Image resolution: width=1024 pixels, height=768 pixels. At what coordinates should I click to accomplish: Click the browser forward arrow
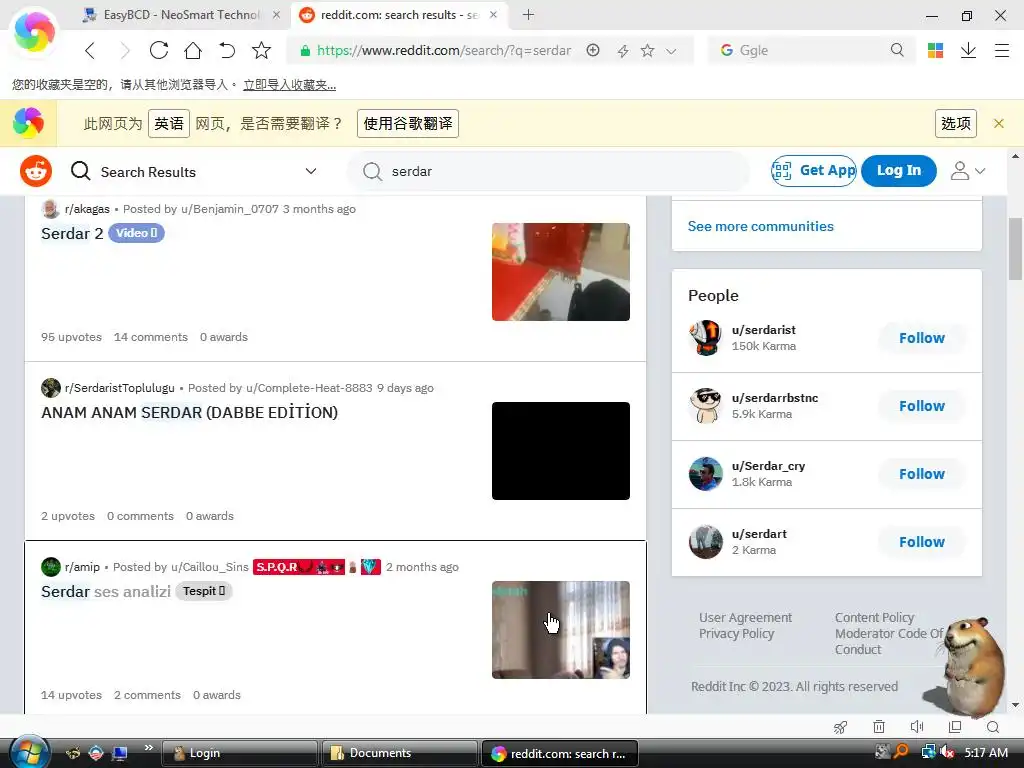click(x=125, y=50)
